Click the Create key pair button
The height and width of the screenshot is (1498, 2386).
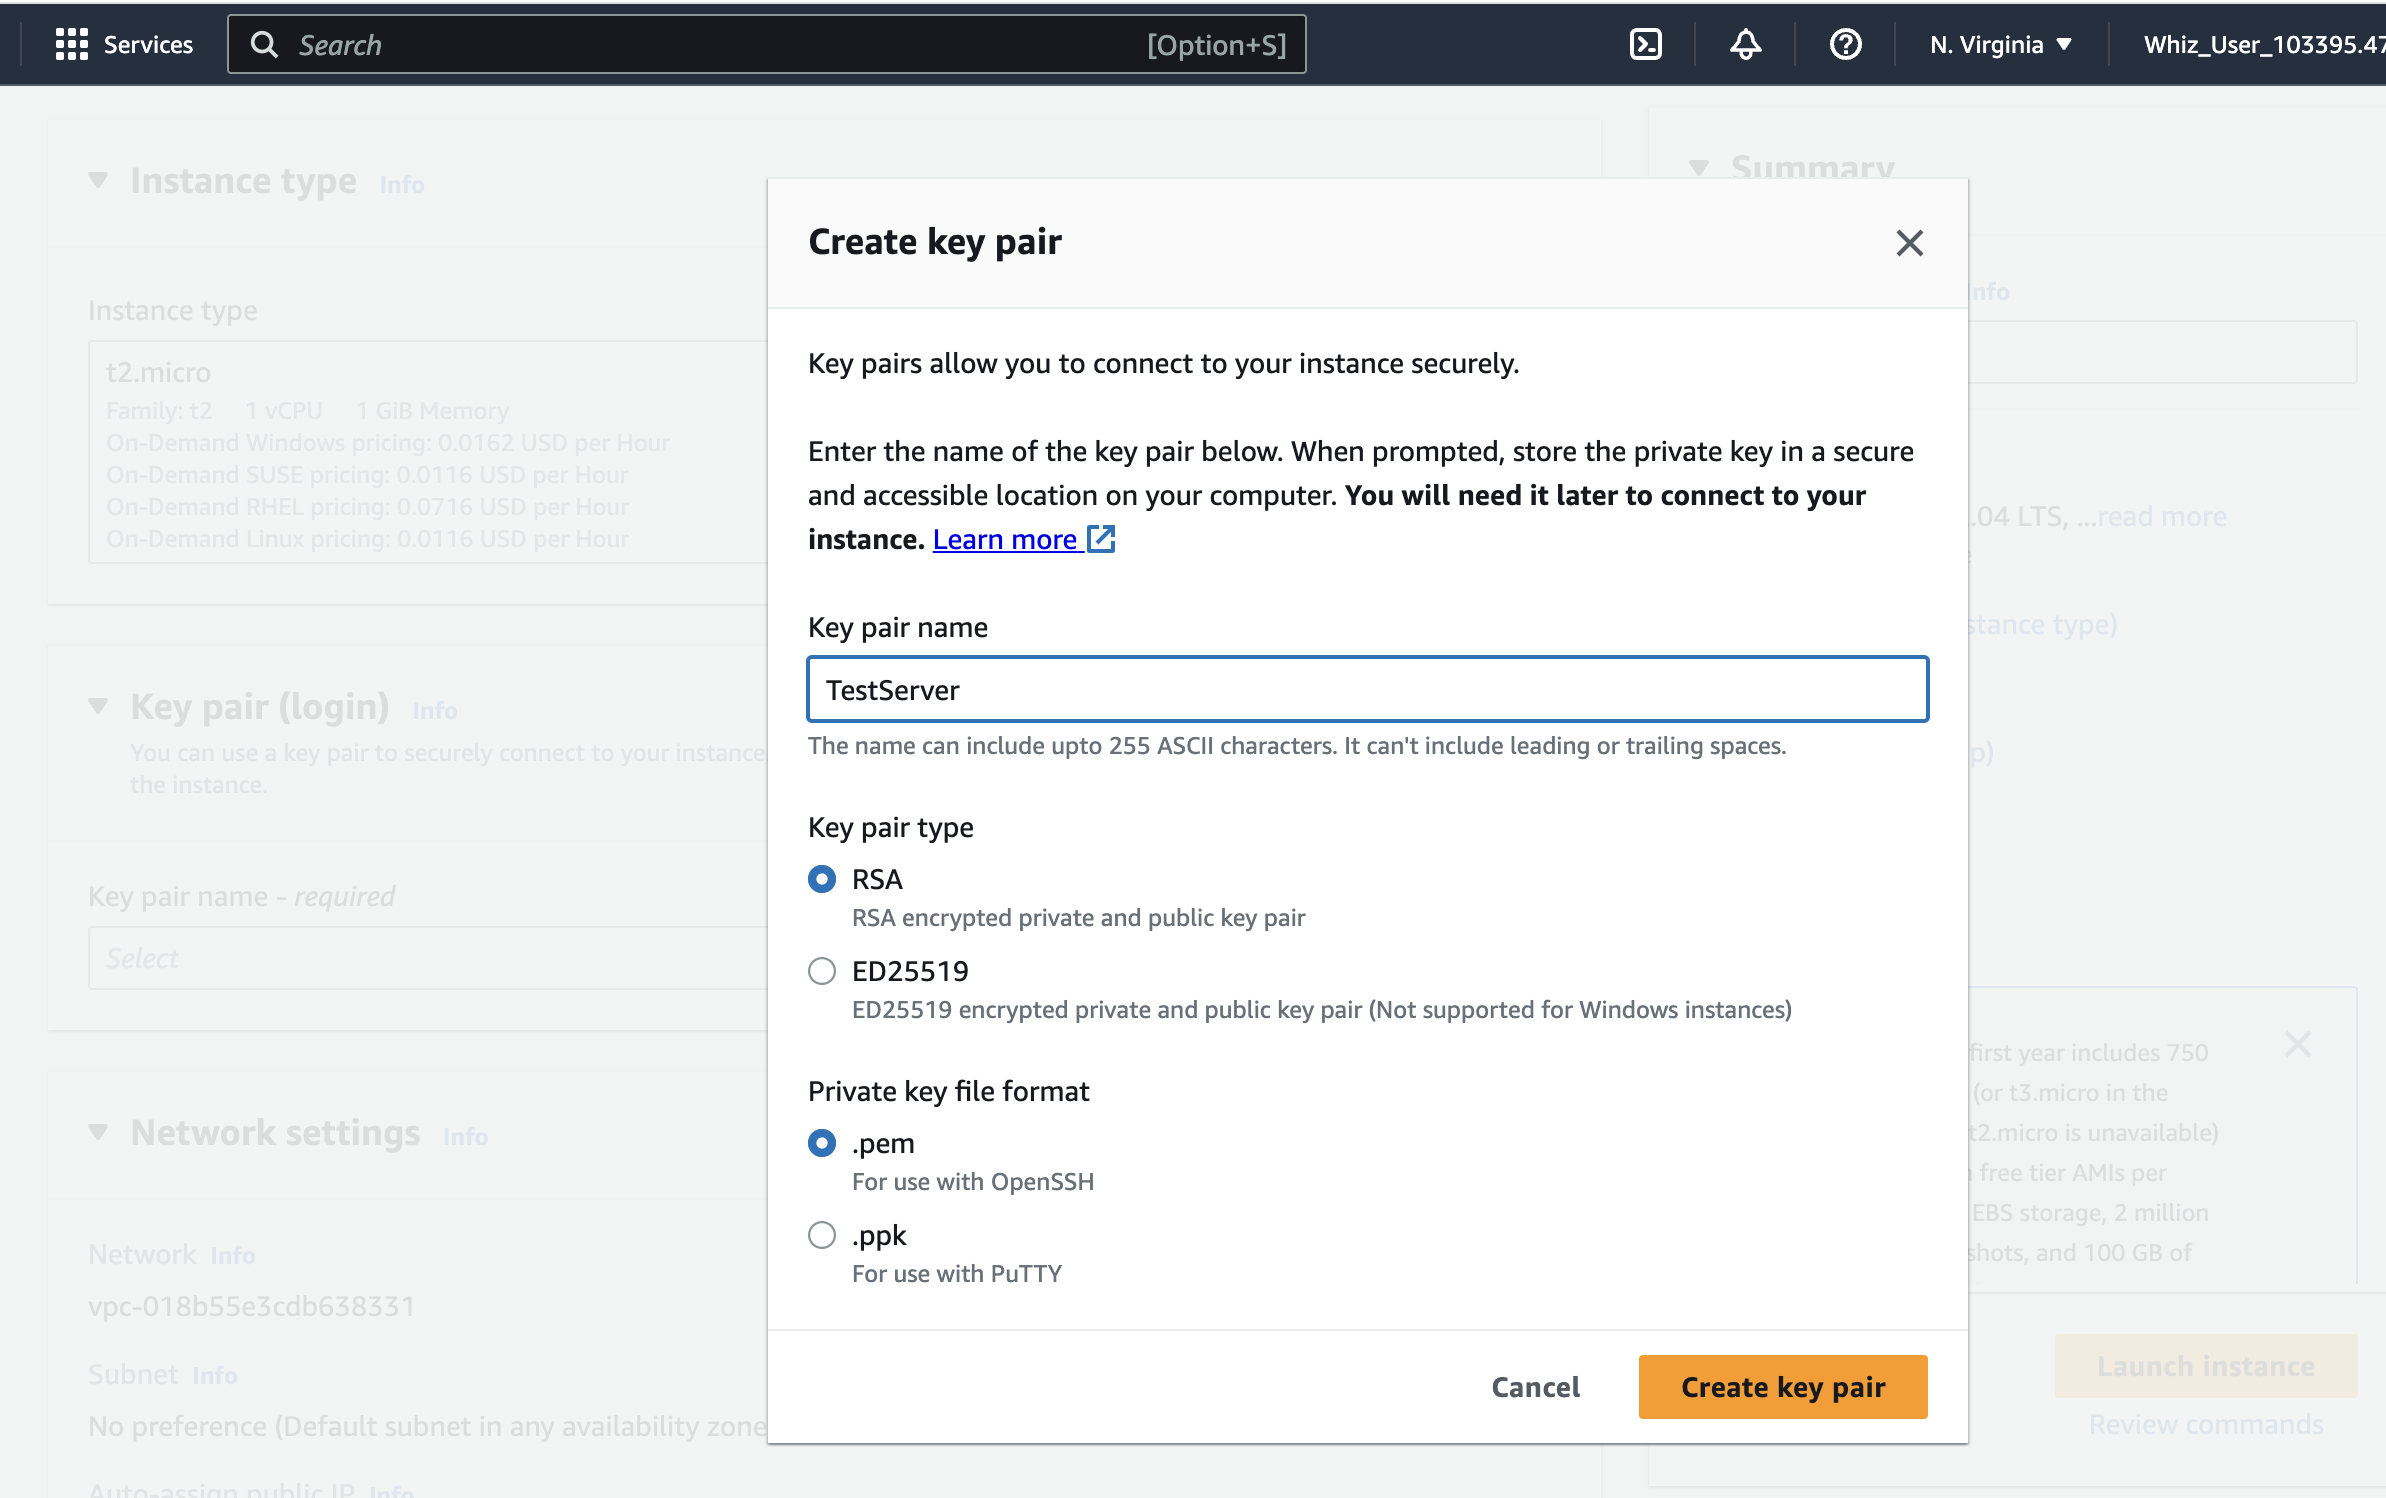pyautogui.click(x=1782, y=1387)
